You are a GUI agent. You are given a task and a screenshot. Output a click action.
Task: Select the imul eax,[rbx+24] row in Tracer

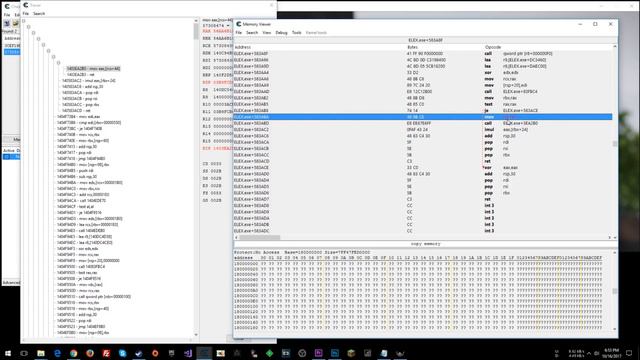(x=88, y=81)
